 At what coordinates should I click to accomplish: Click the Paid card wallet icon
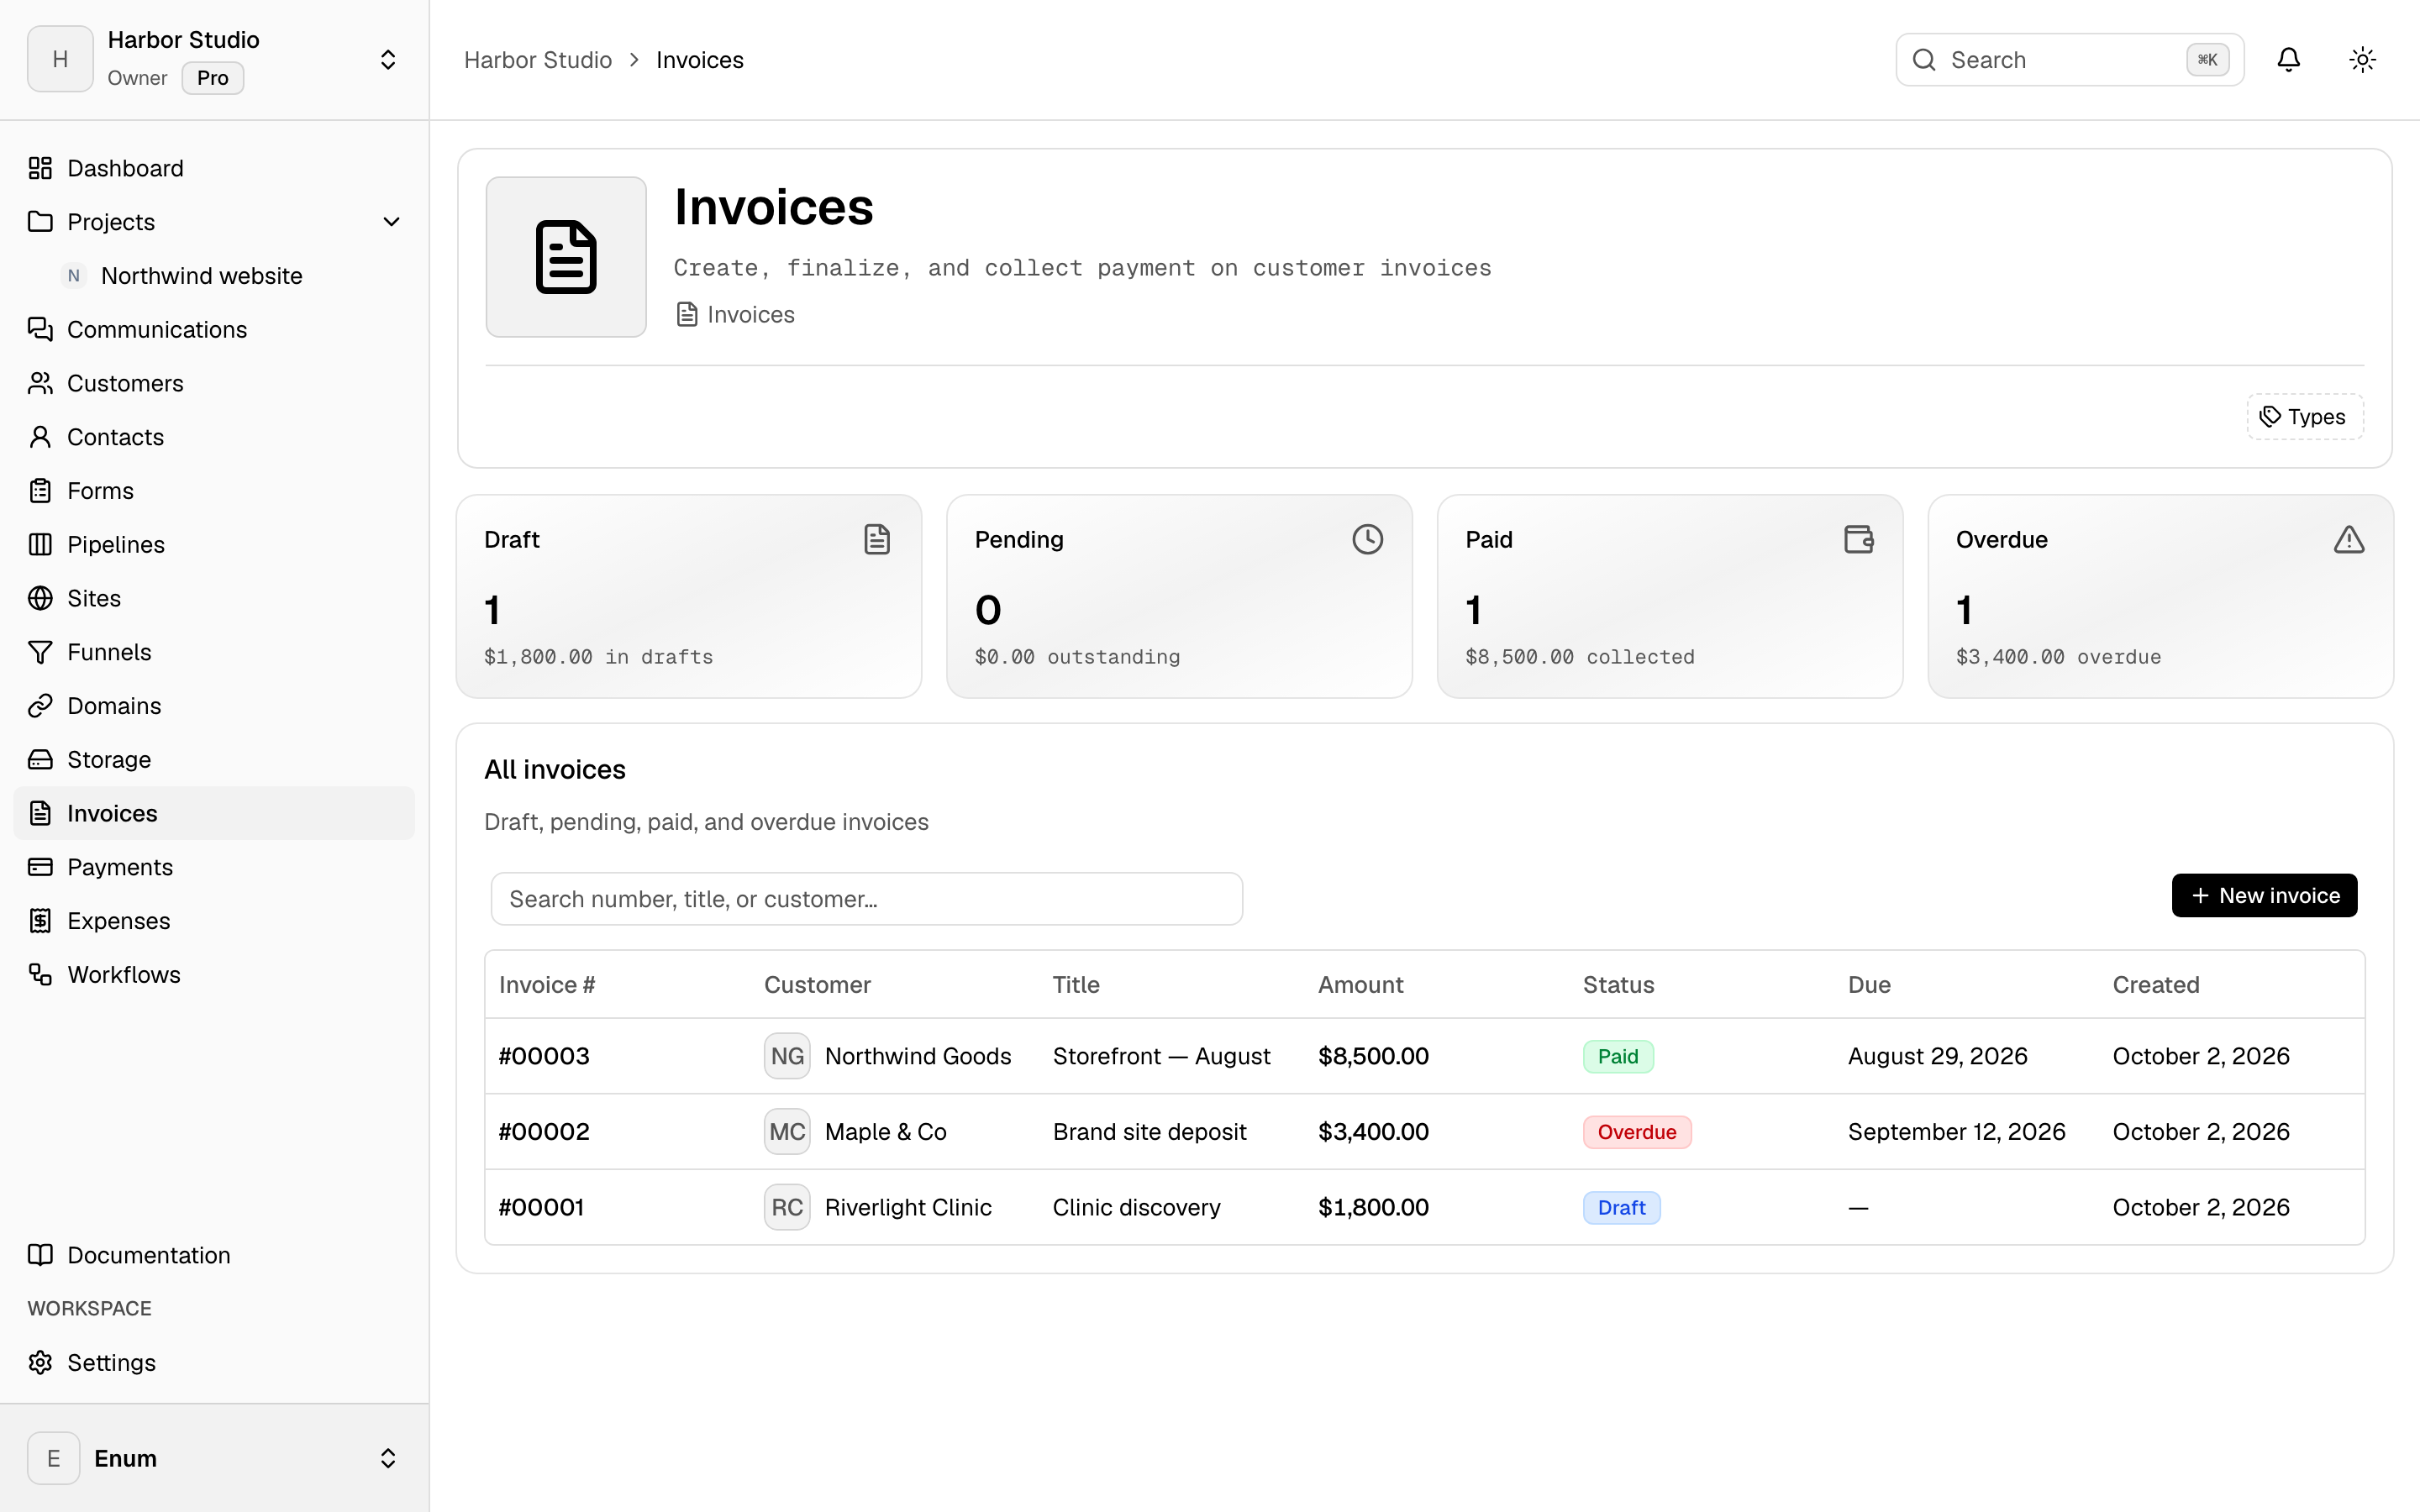coord(1858,540)
